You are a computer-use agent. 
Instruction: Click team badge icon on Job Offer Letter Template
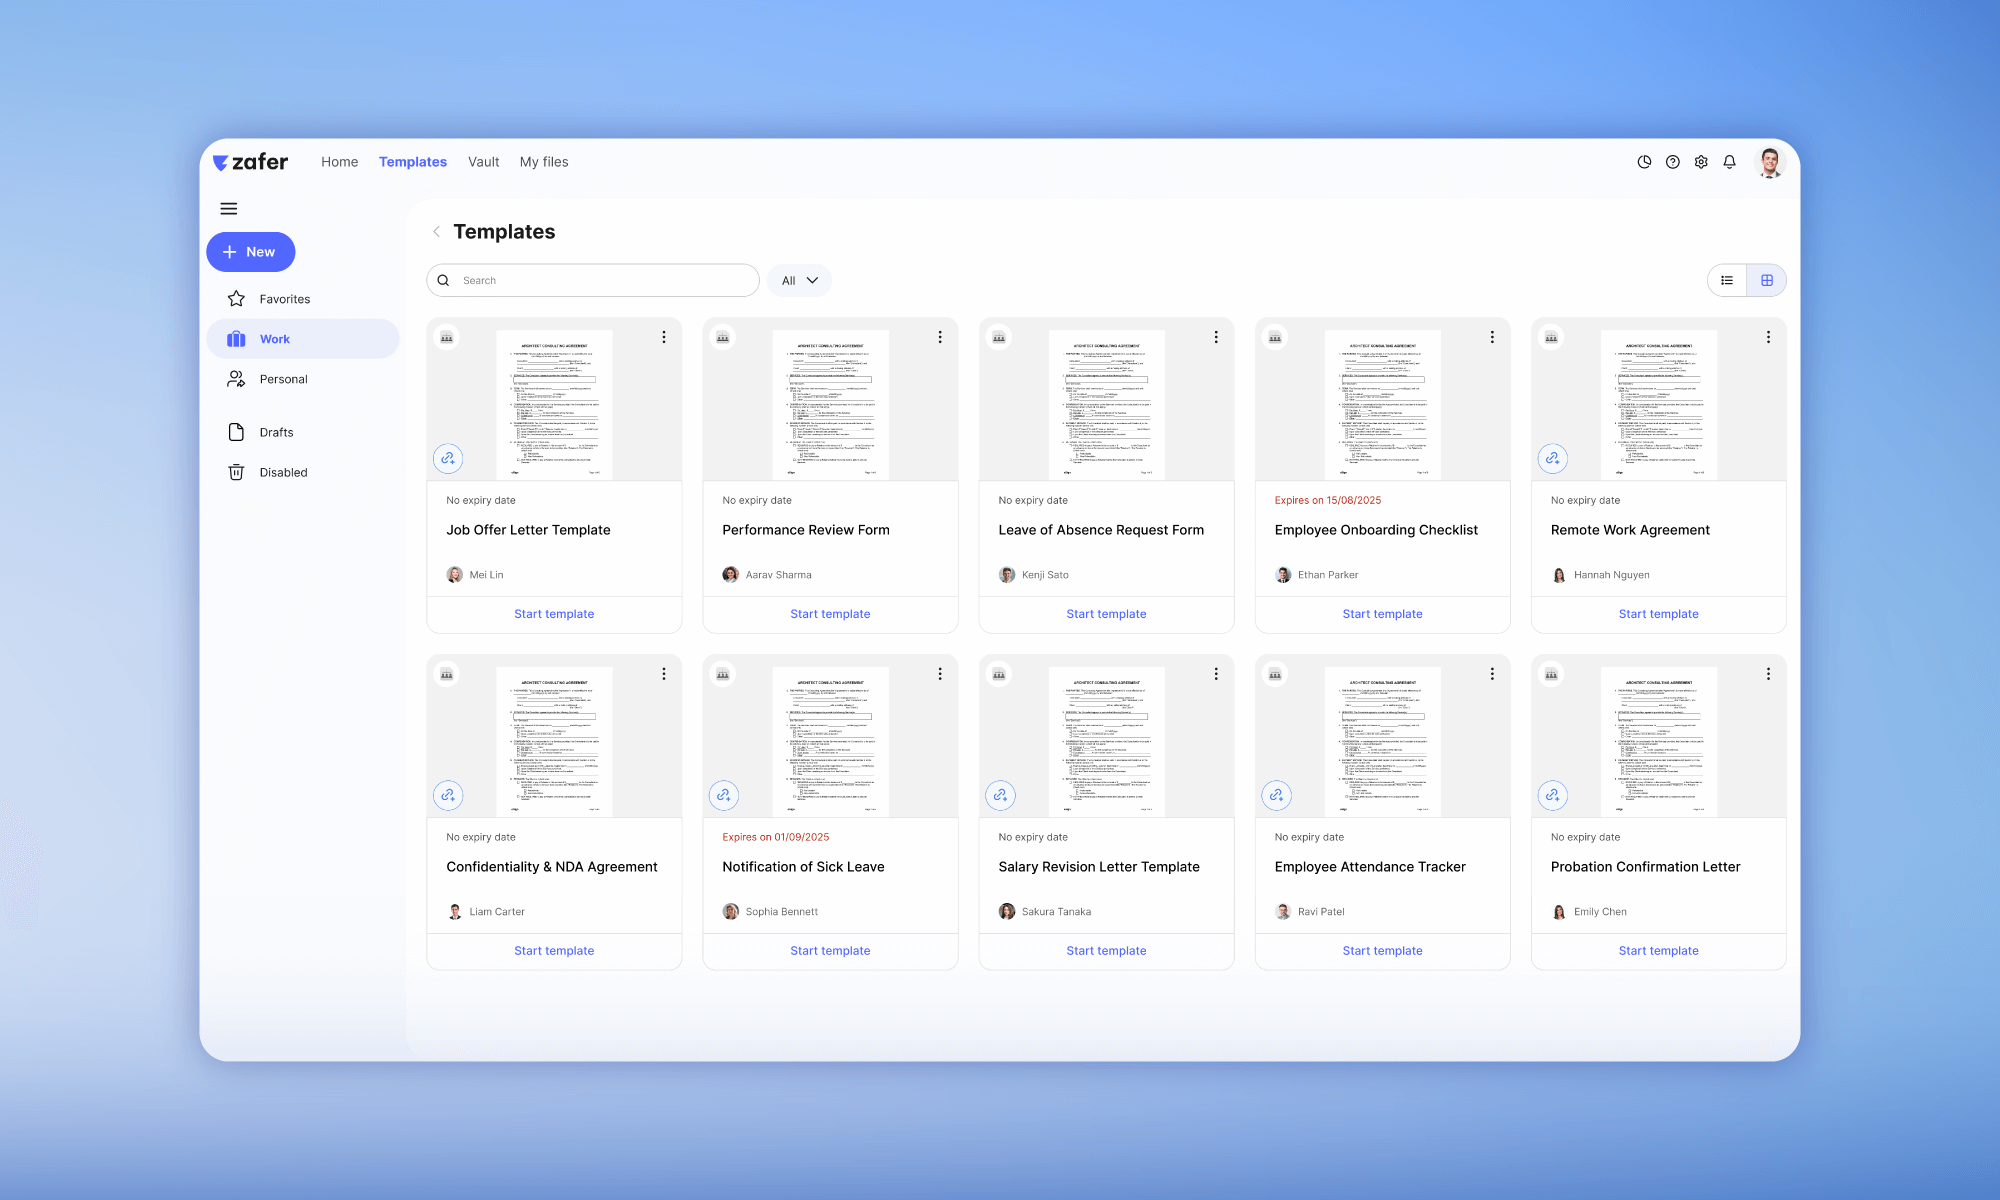pos(447,338)
